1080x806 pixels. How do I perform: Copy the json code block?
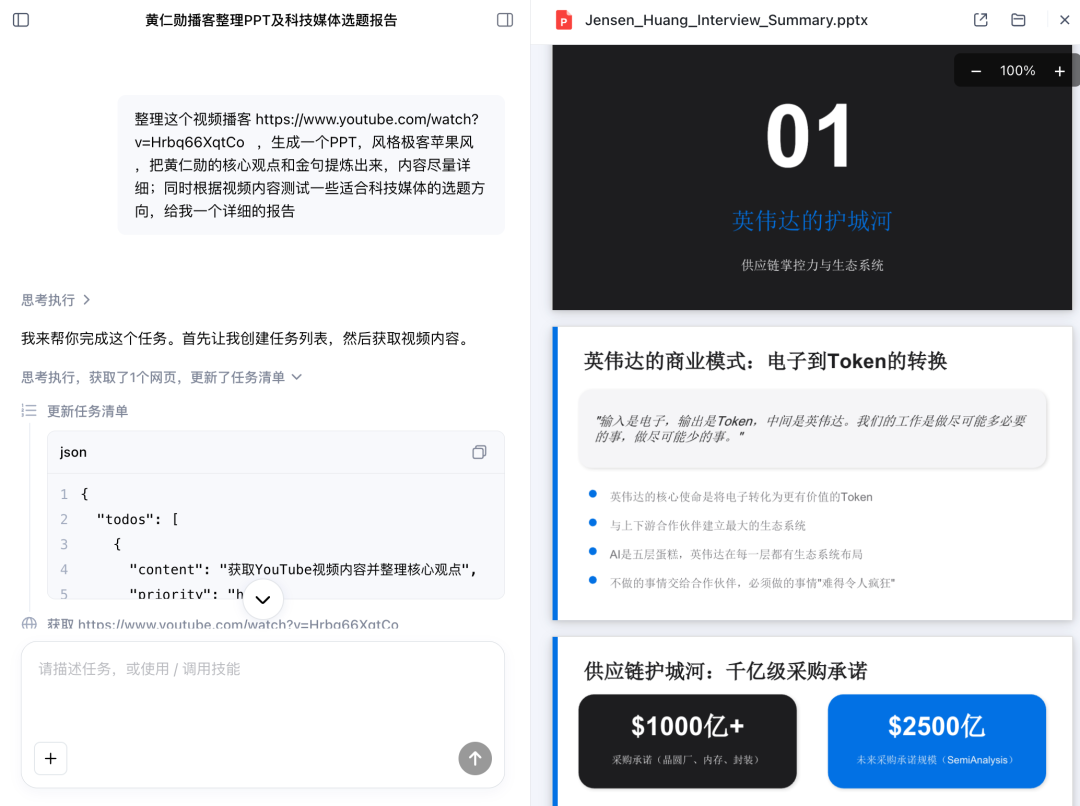click(479, 452)
